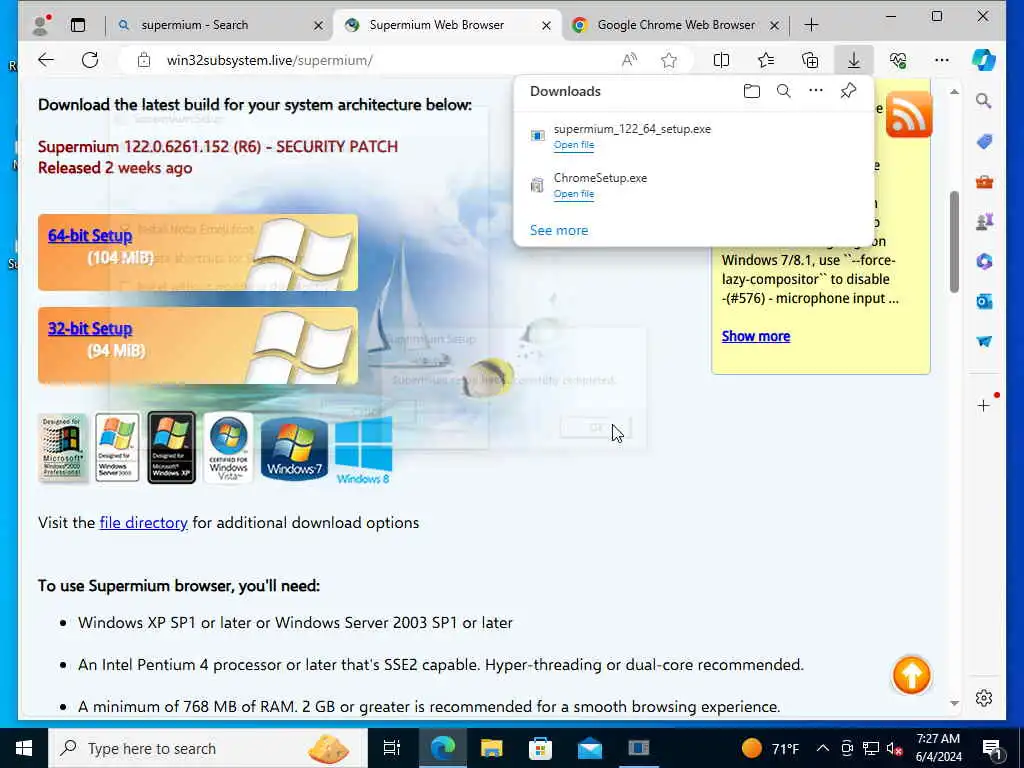Switch to Google Chrome Web Browser tab
The width and height of the screenshot is (1024, 768).
pyautogui.click(x=676, y=25)
